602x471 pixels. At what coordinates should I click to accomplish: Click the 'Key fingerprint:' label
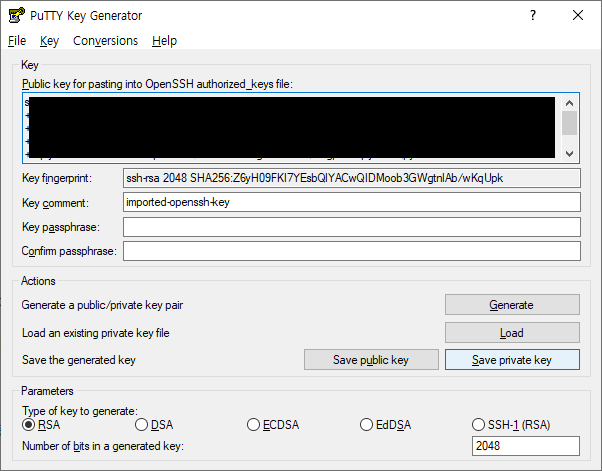57,178
